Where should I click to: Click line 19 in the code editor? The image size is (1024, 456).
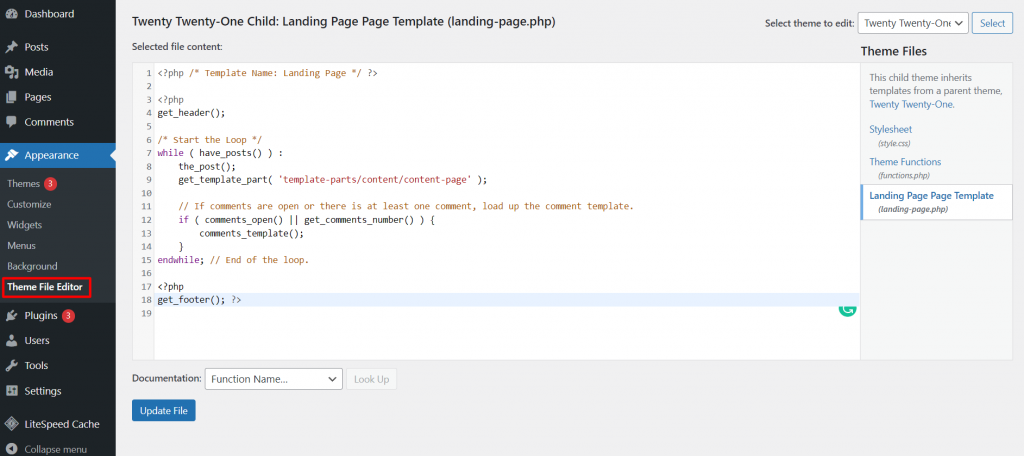tap(400, 313)
